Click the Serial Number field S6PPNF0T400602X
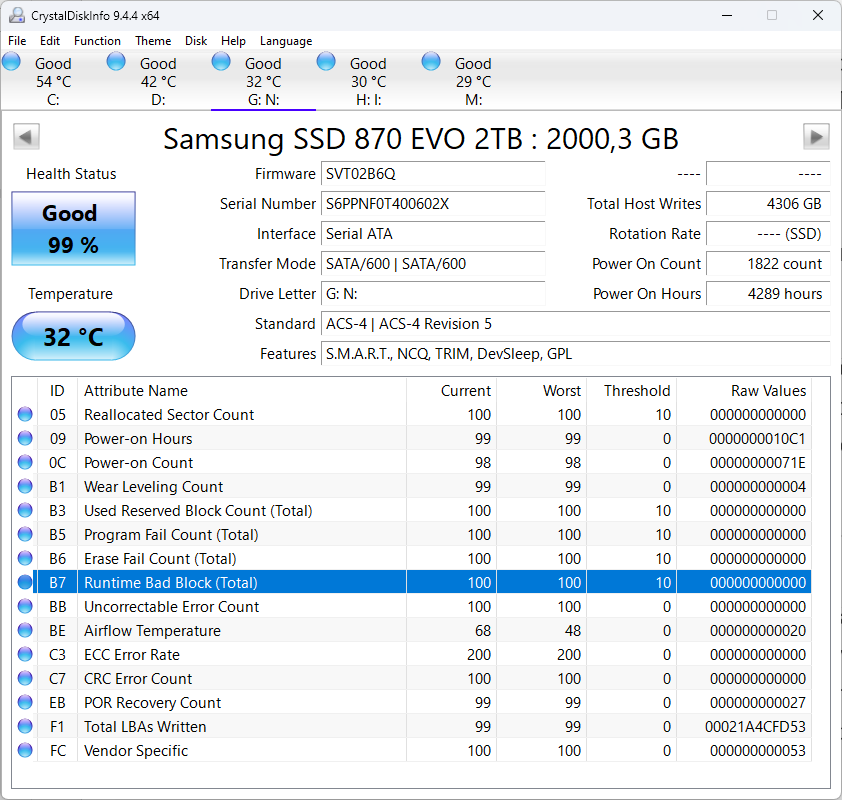Screen dimensions: 842x800 coord(433,204)
